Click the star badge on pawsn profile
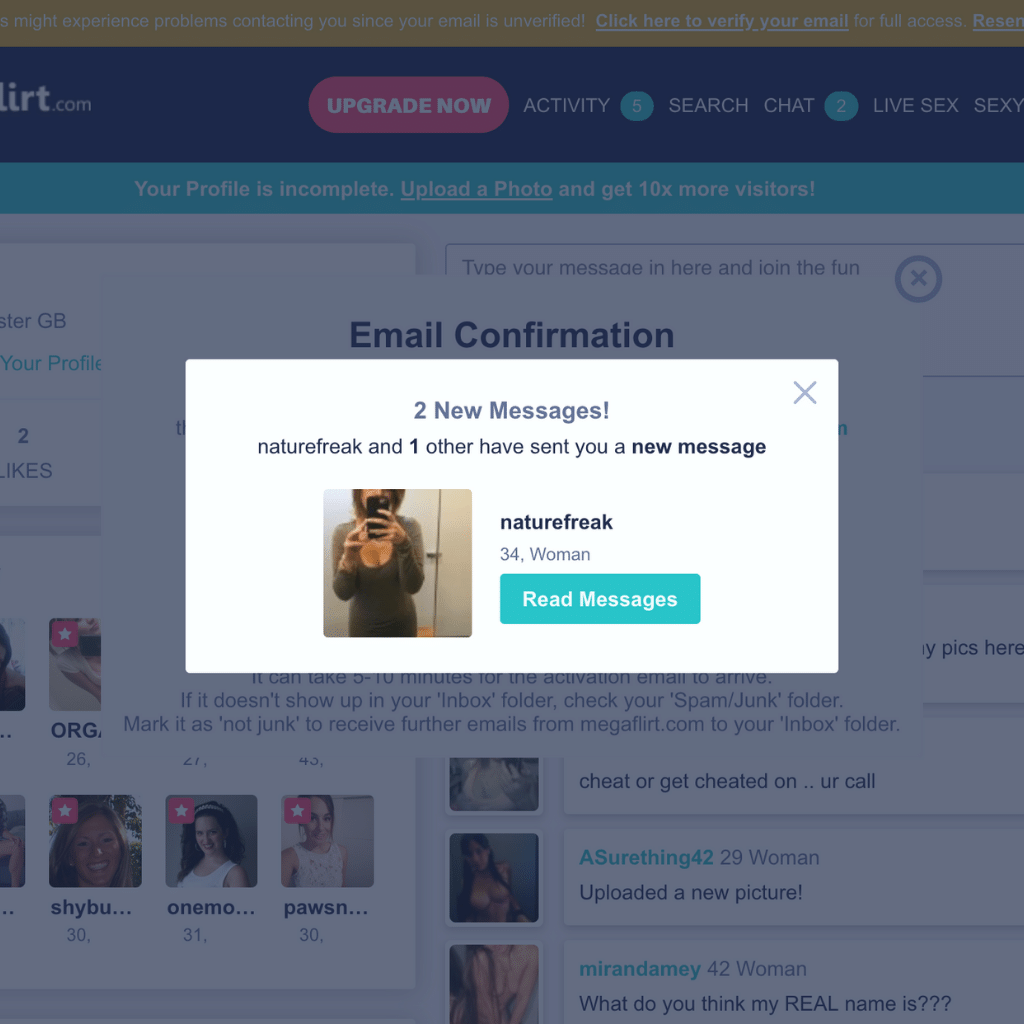This screenshot has width=1024, height=1024. click(x=297, y=810)
